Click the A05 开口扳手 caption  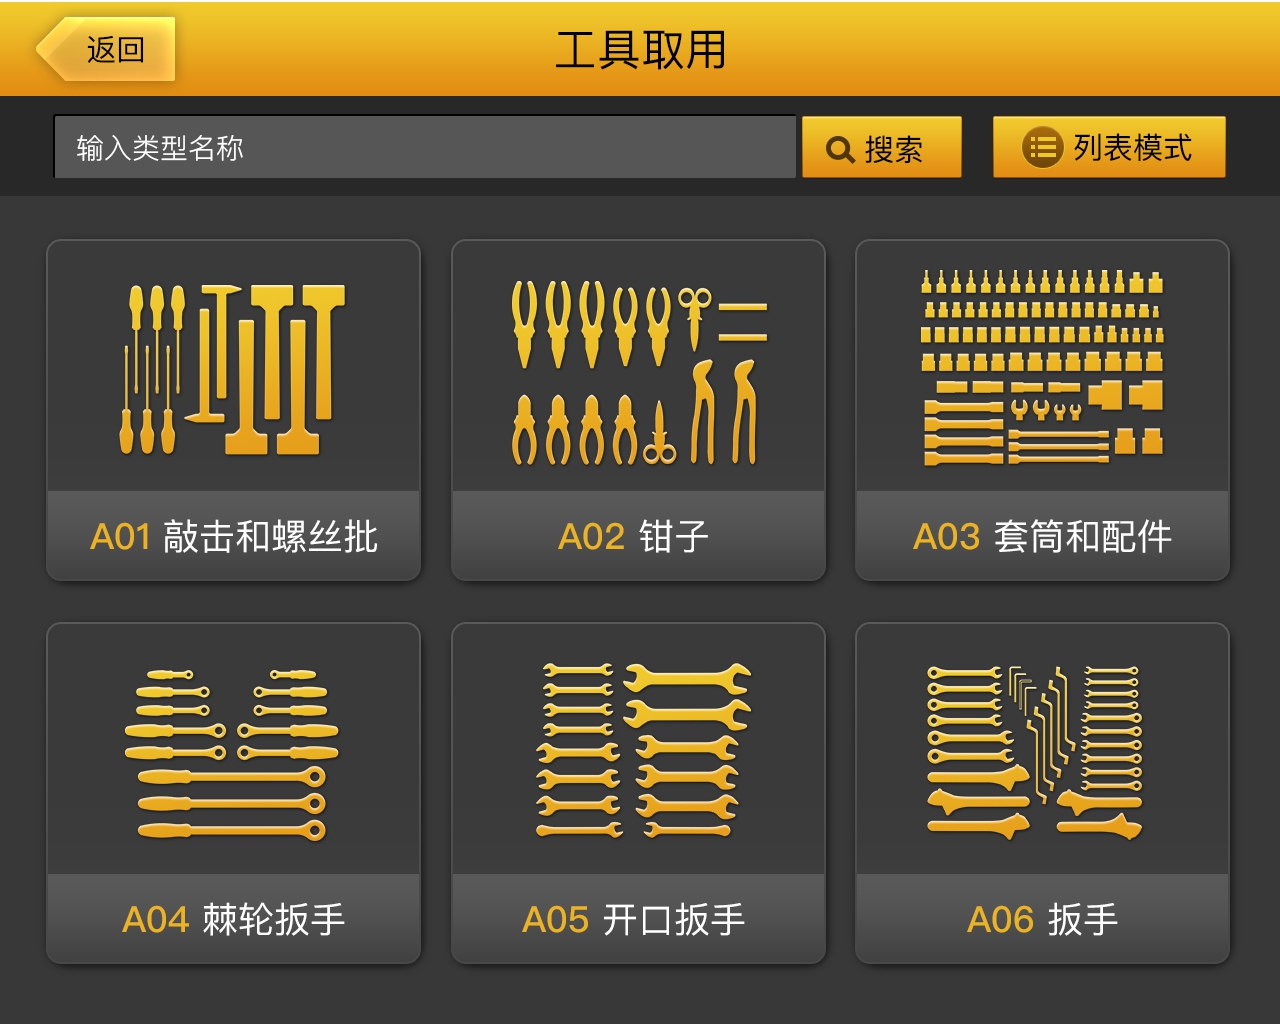tap(634, 919)
